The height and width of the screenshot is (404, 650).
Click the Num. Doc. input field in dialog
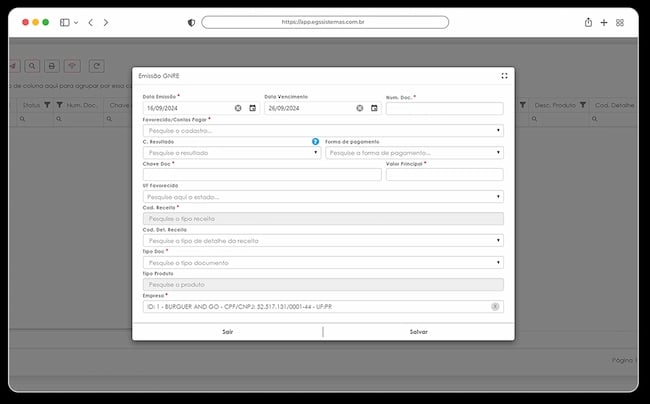coord(445,109)
